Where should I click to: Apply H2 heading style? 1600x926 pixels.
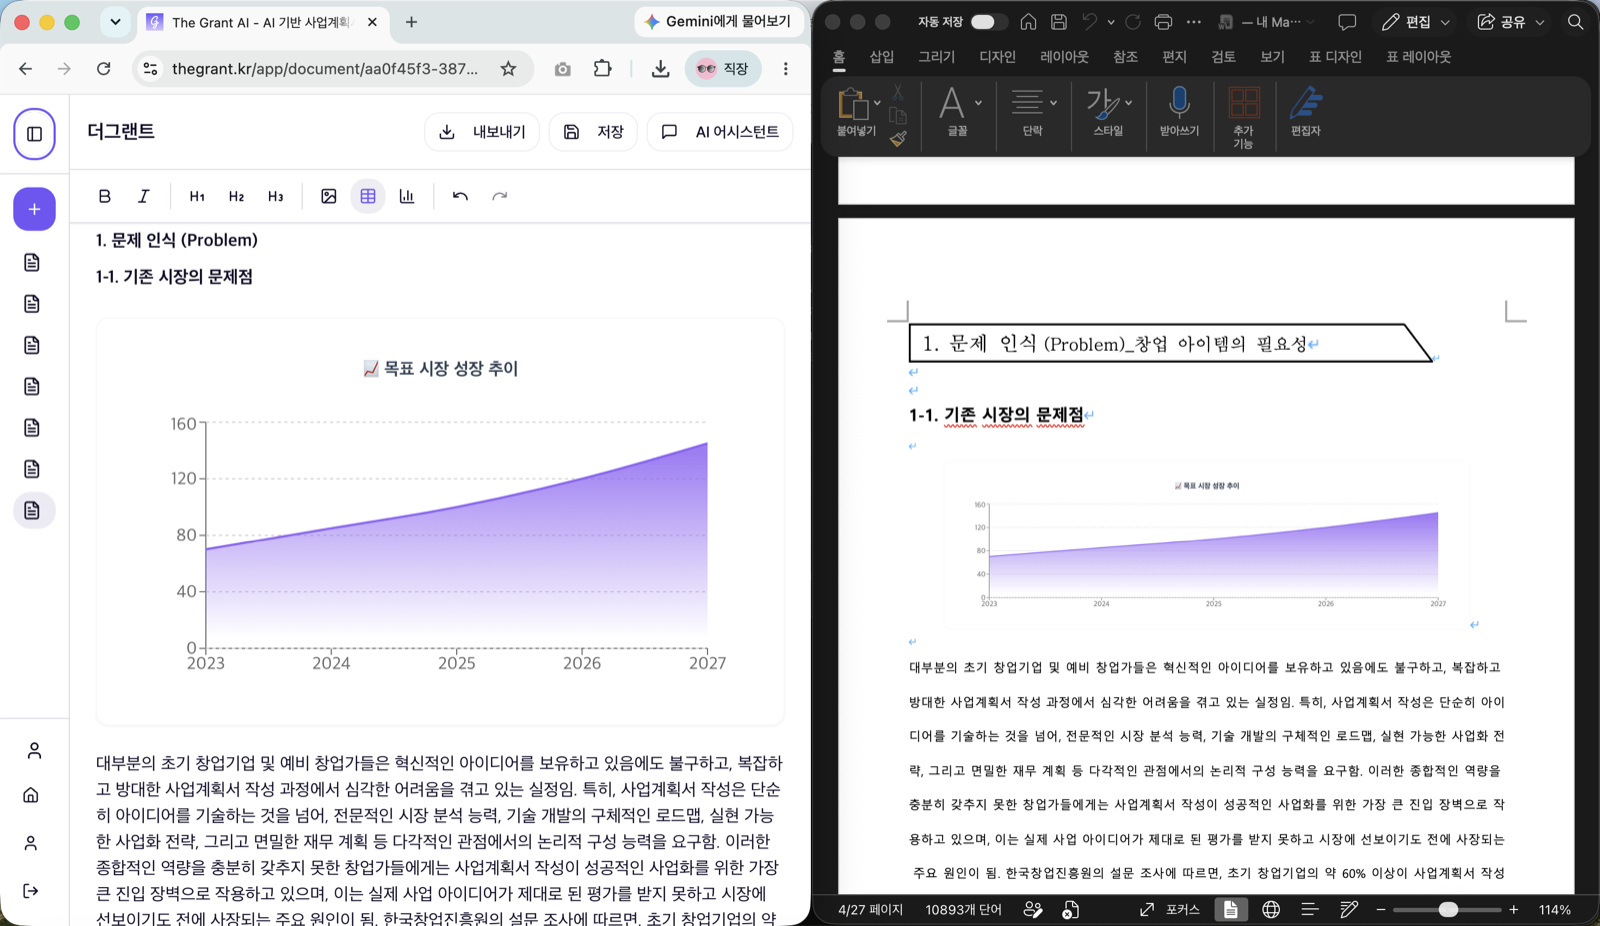tap(236, 196)
